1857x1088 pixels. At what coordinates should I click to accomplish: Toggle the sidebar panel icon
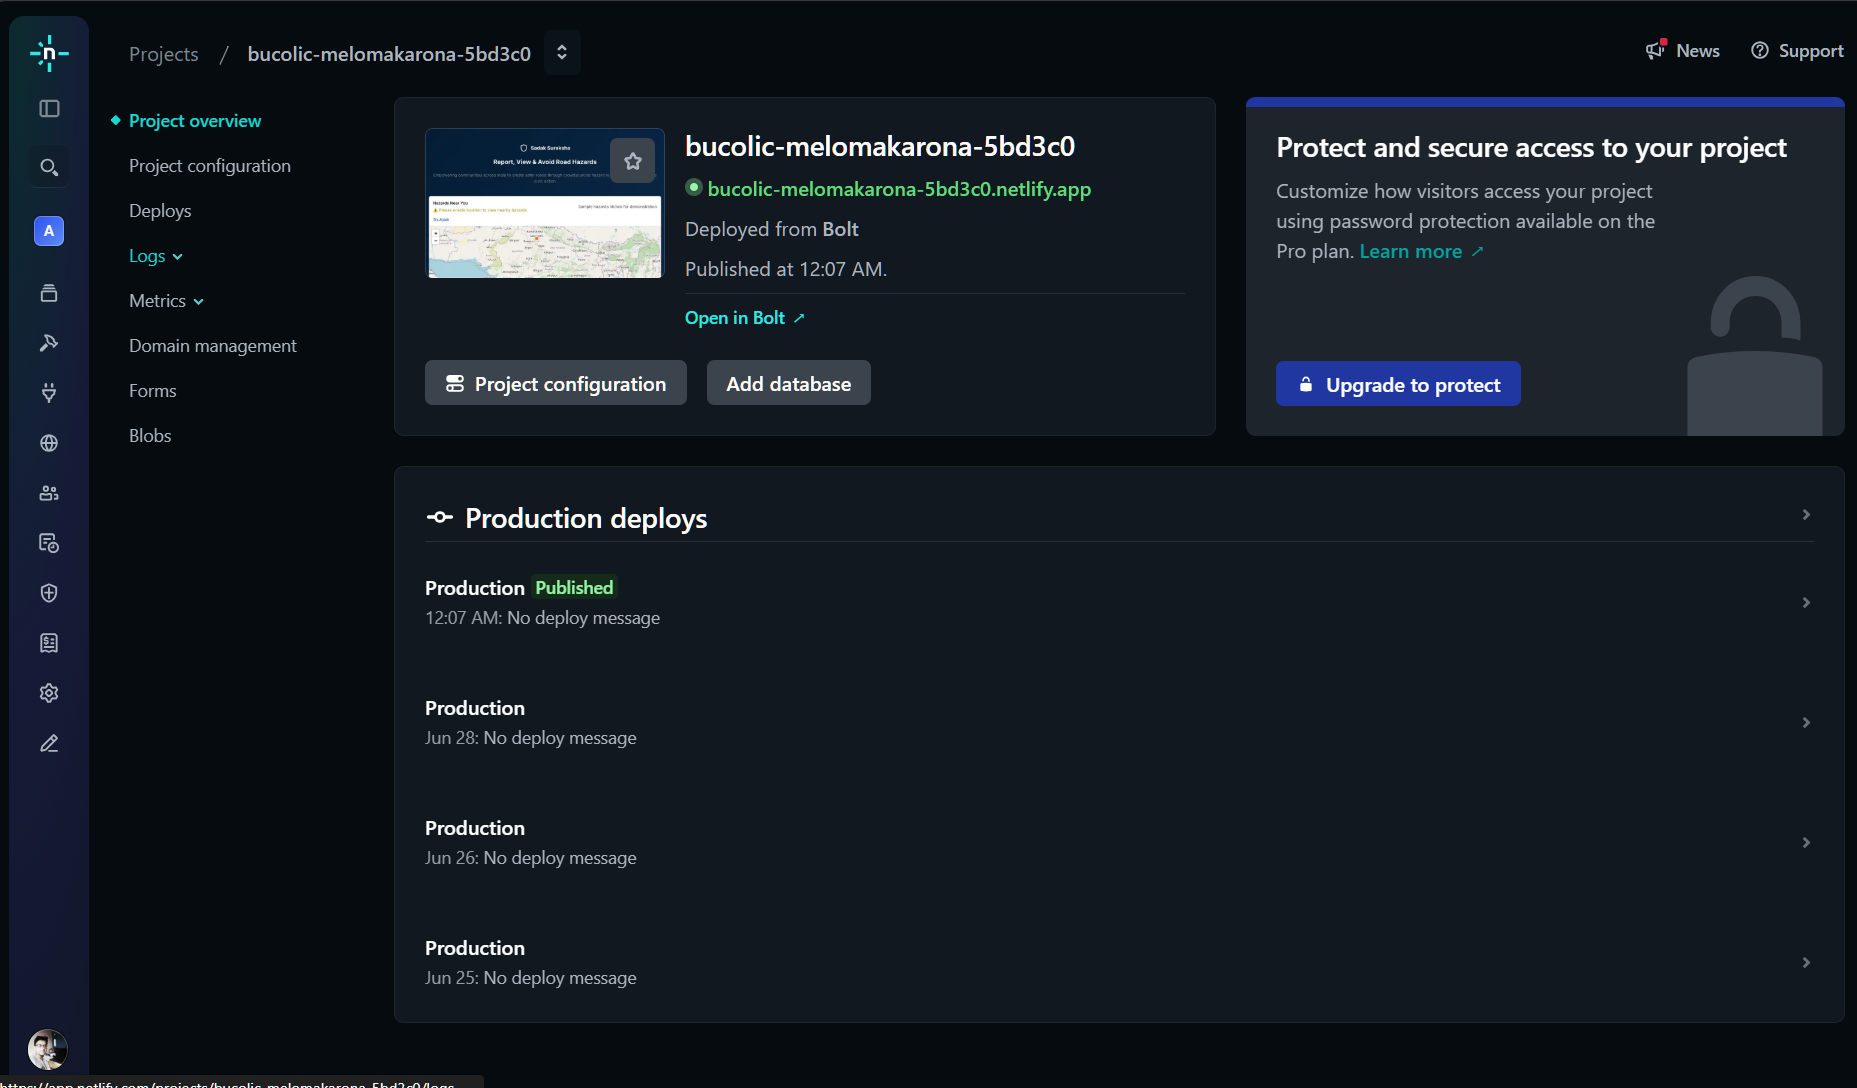[x=49, y=109]
